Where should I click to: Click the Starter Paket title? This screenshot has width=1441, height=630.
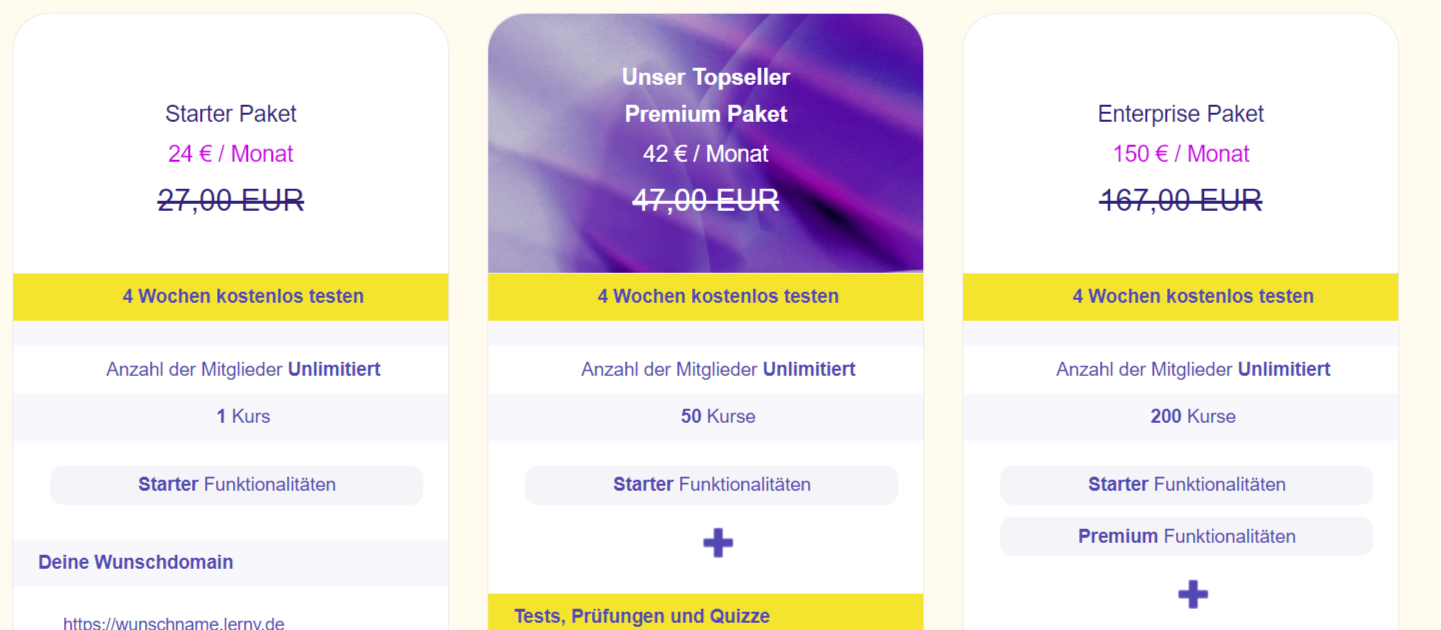pyautogui.click(x=231, y=114)
